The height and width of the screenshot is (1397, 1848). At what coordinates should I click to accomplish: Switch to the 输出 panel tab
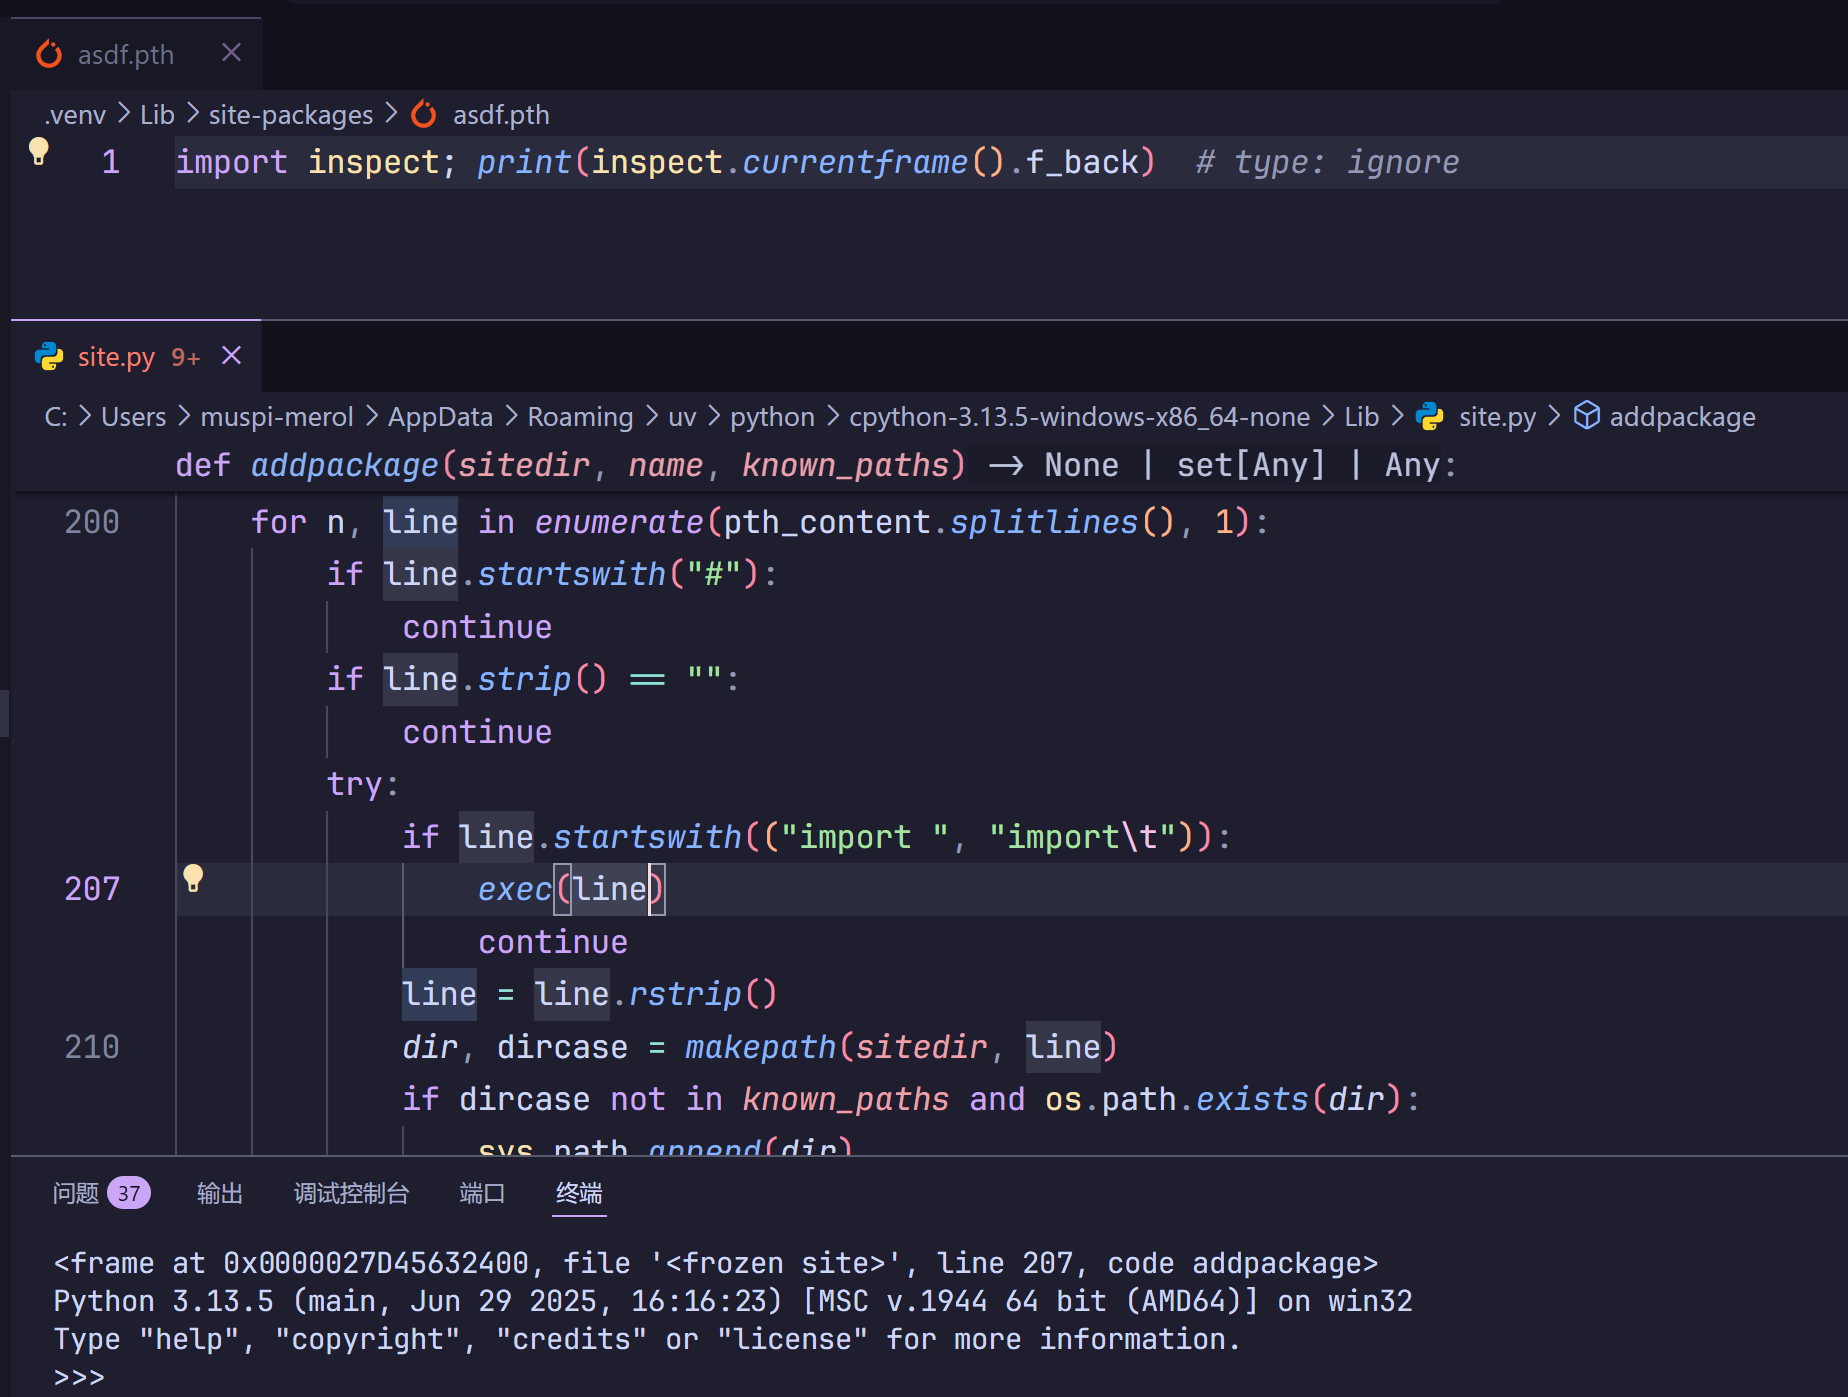click(x=220, y=1192)
